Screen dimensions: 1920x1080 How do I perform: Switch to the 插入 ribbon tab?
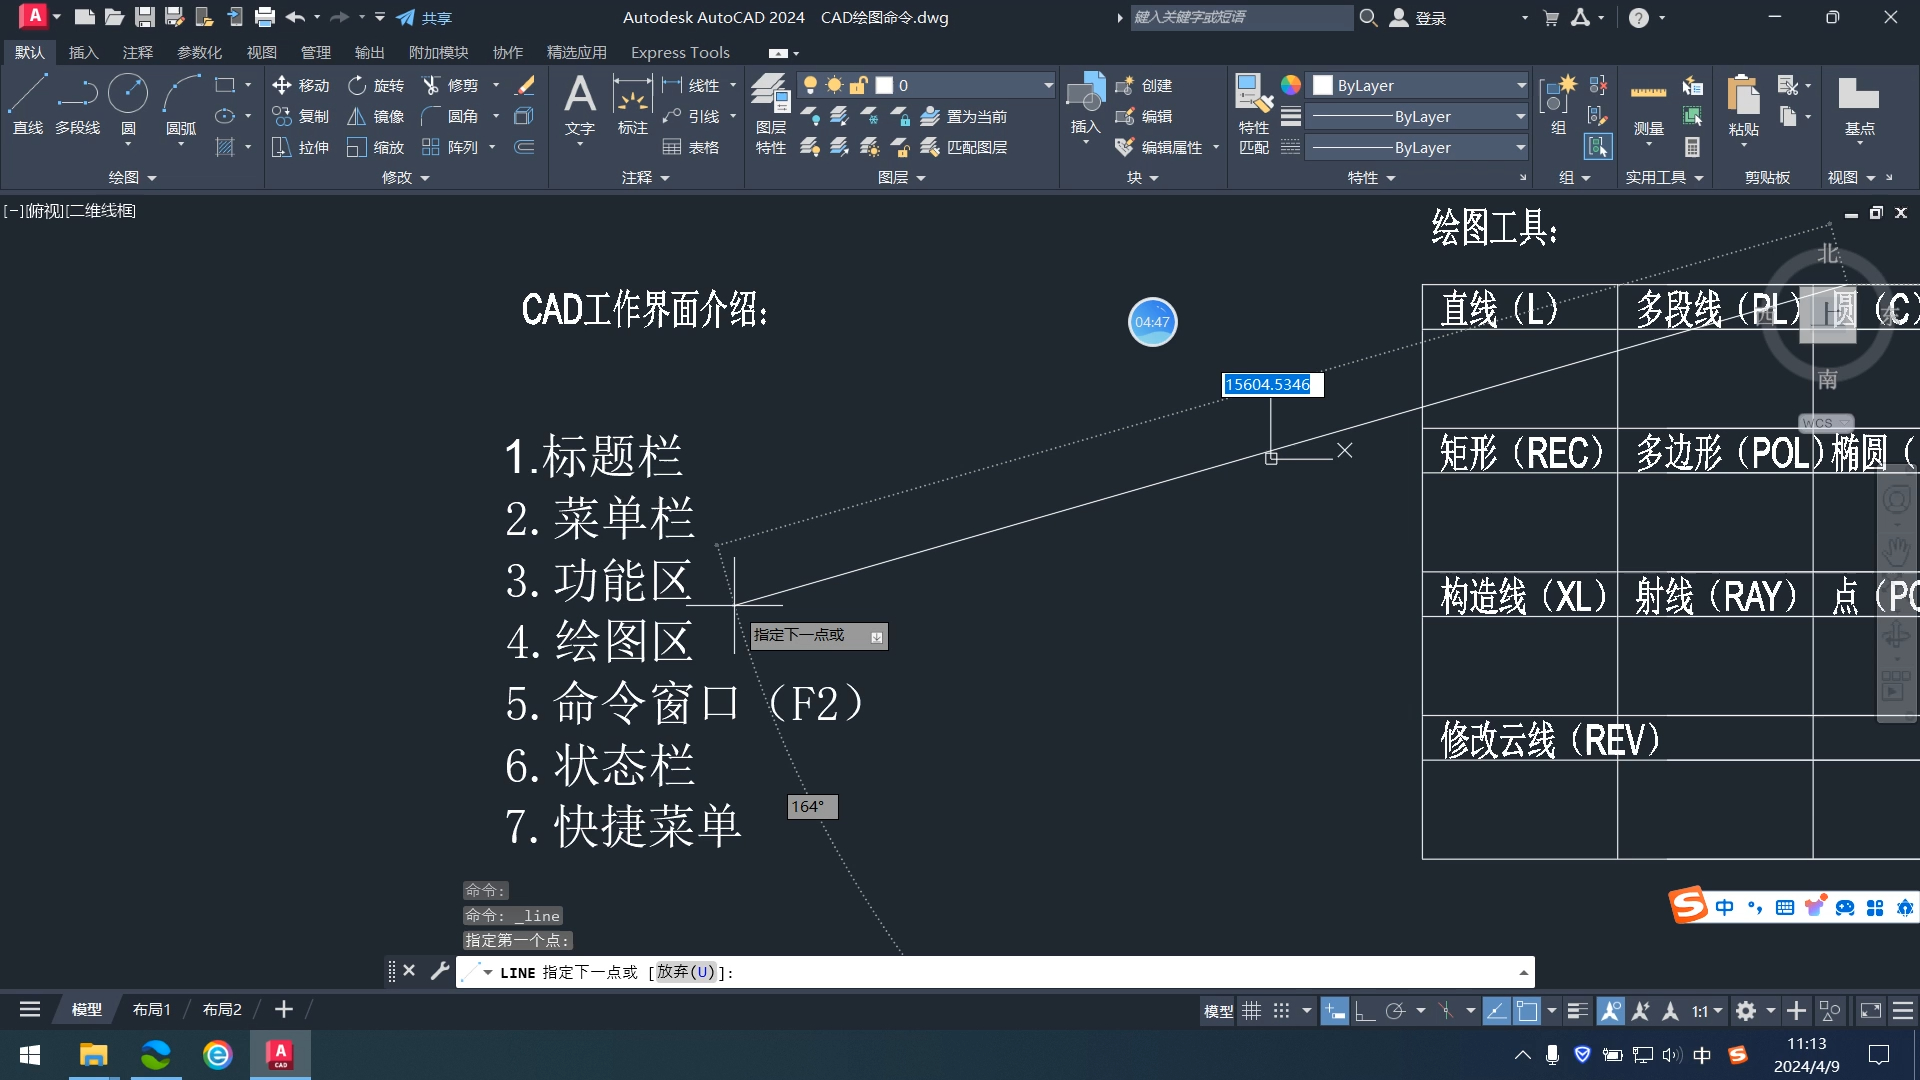click(x=83, y=52)
